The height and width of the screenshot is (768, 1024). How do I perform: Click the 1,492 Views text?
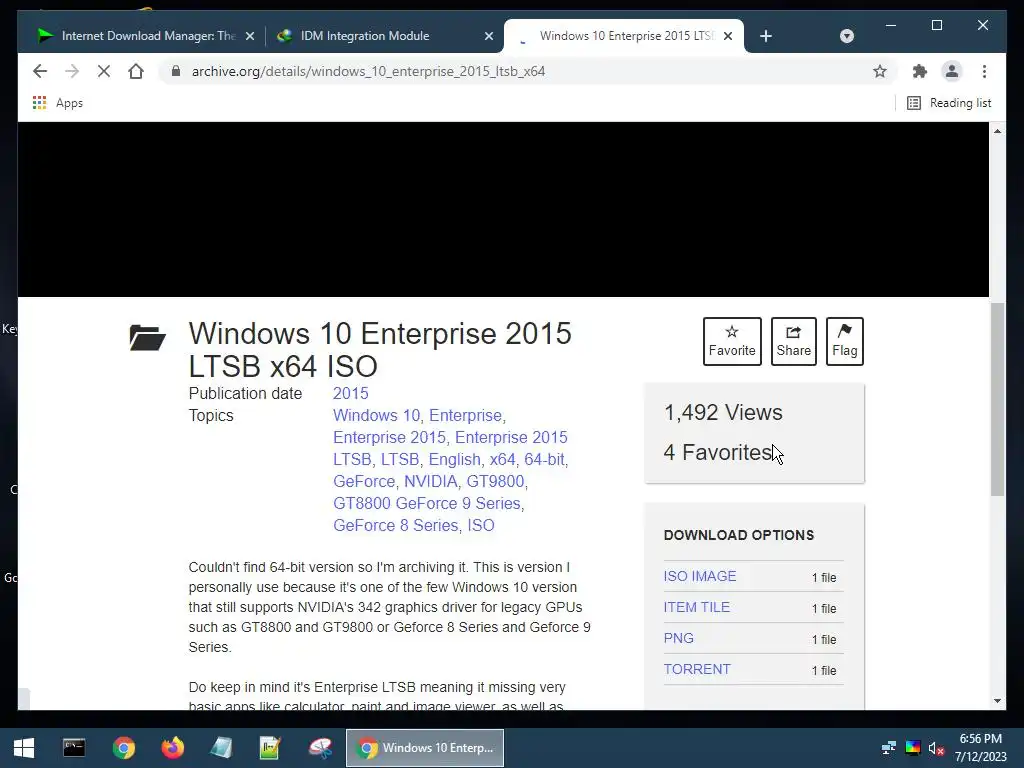[x=723, y=413]
